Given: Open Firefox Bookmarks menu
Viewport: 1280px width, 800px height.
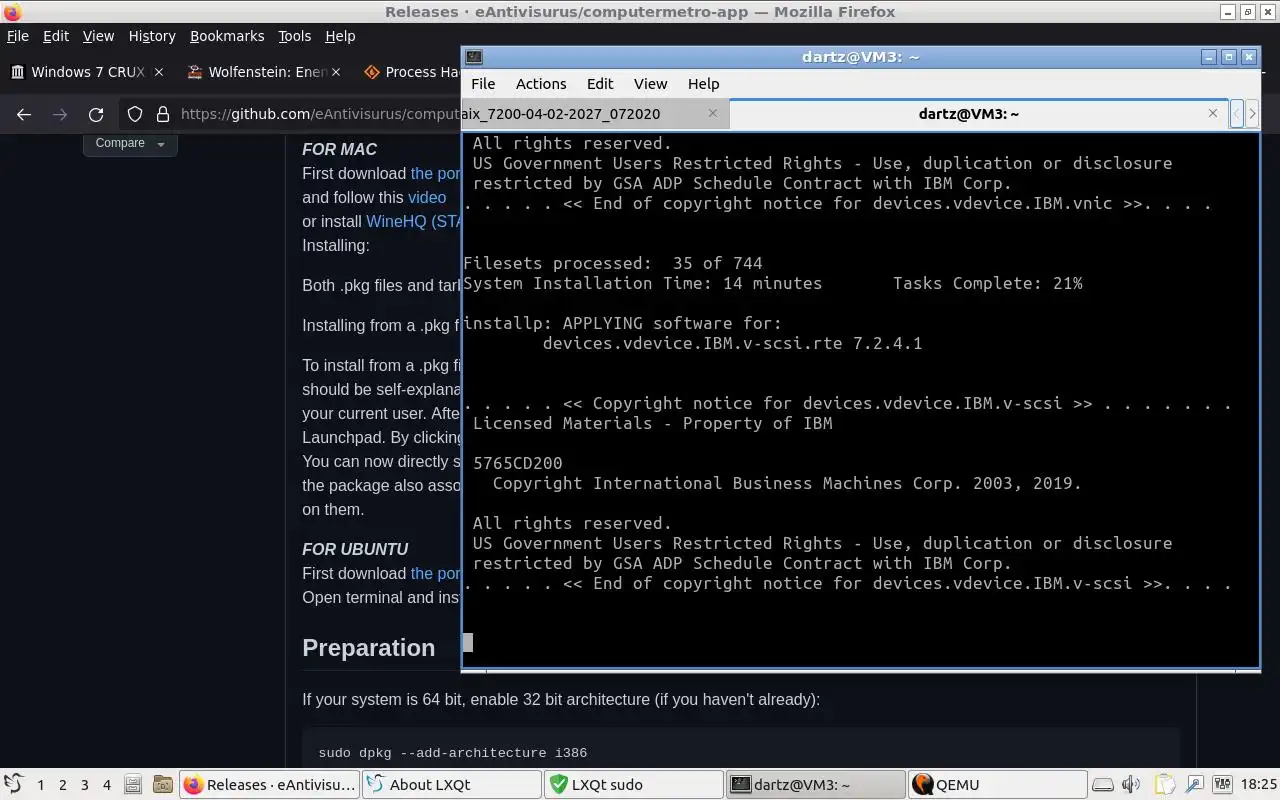Looking at the screenshot, I should [227, 36].
